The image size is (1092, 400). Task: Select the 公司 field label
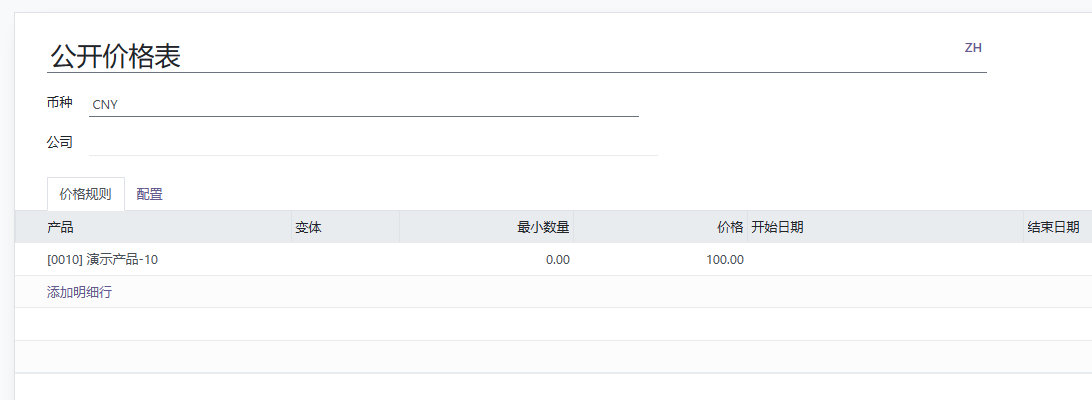[60, 143]
